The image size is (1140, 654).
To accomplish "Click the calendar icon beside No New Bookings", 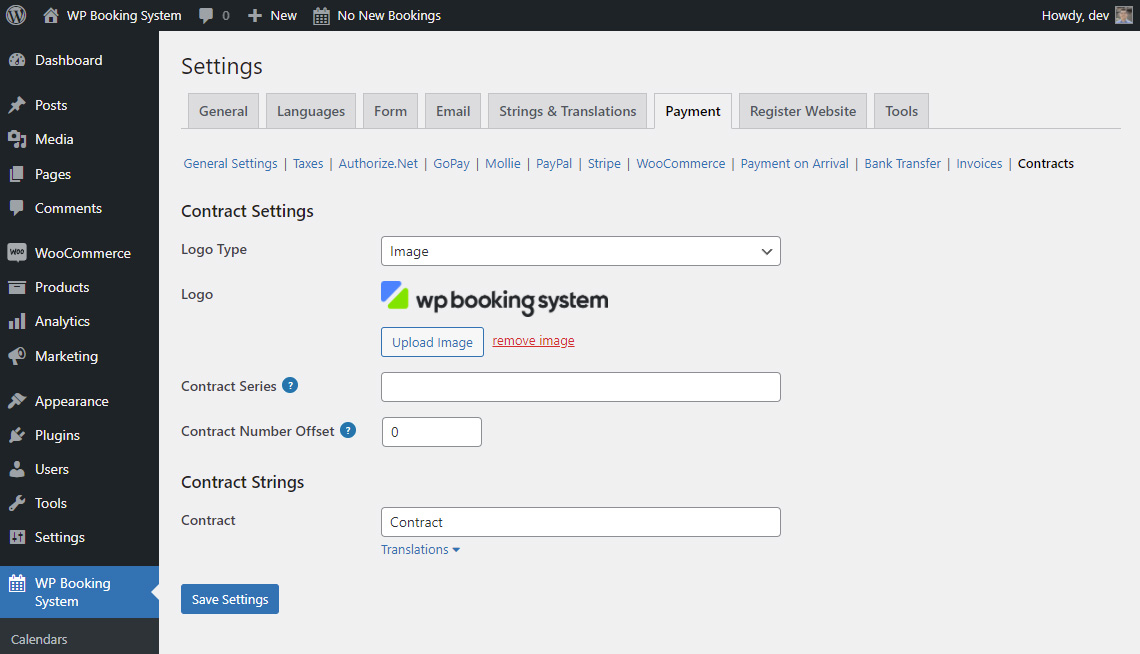I will [x=321, y=16].
